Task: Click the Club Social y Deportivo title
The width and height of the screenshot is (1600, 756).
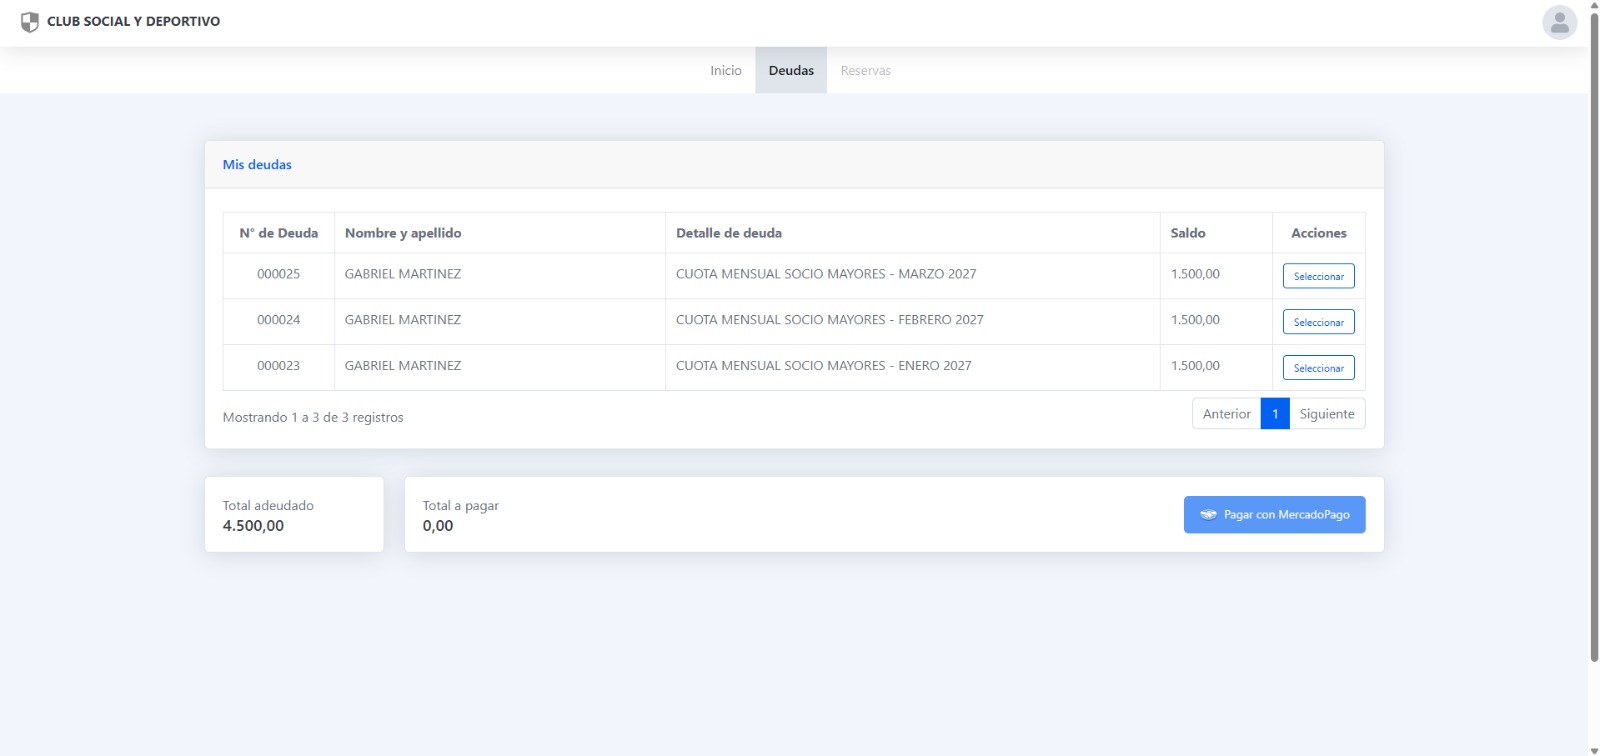Action: (133, 21)
